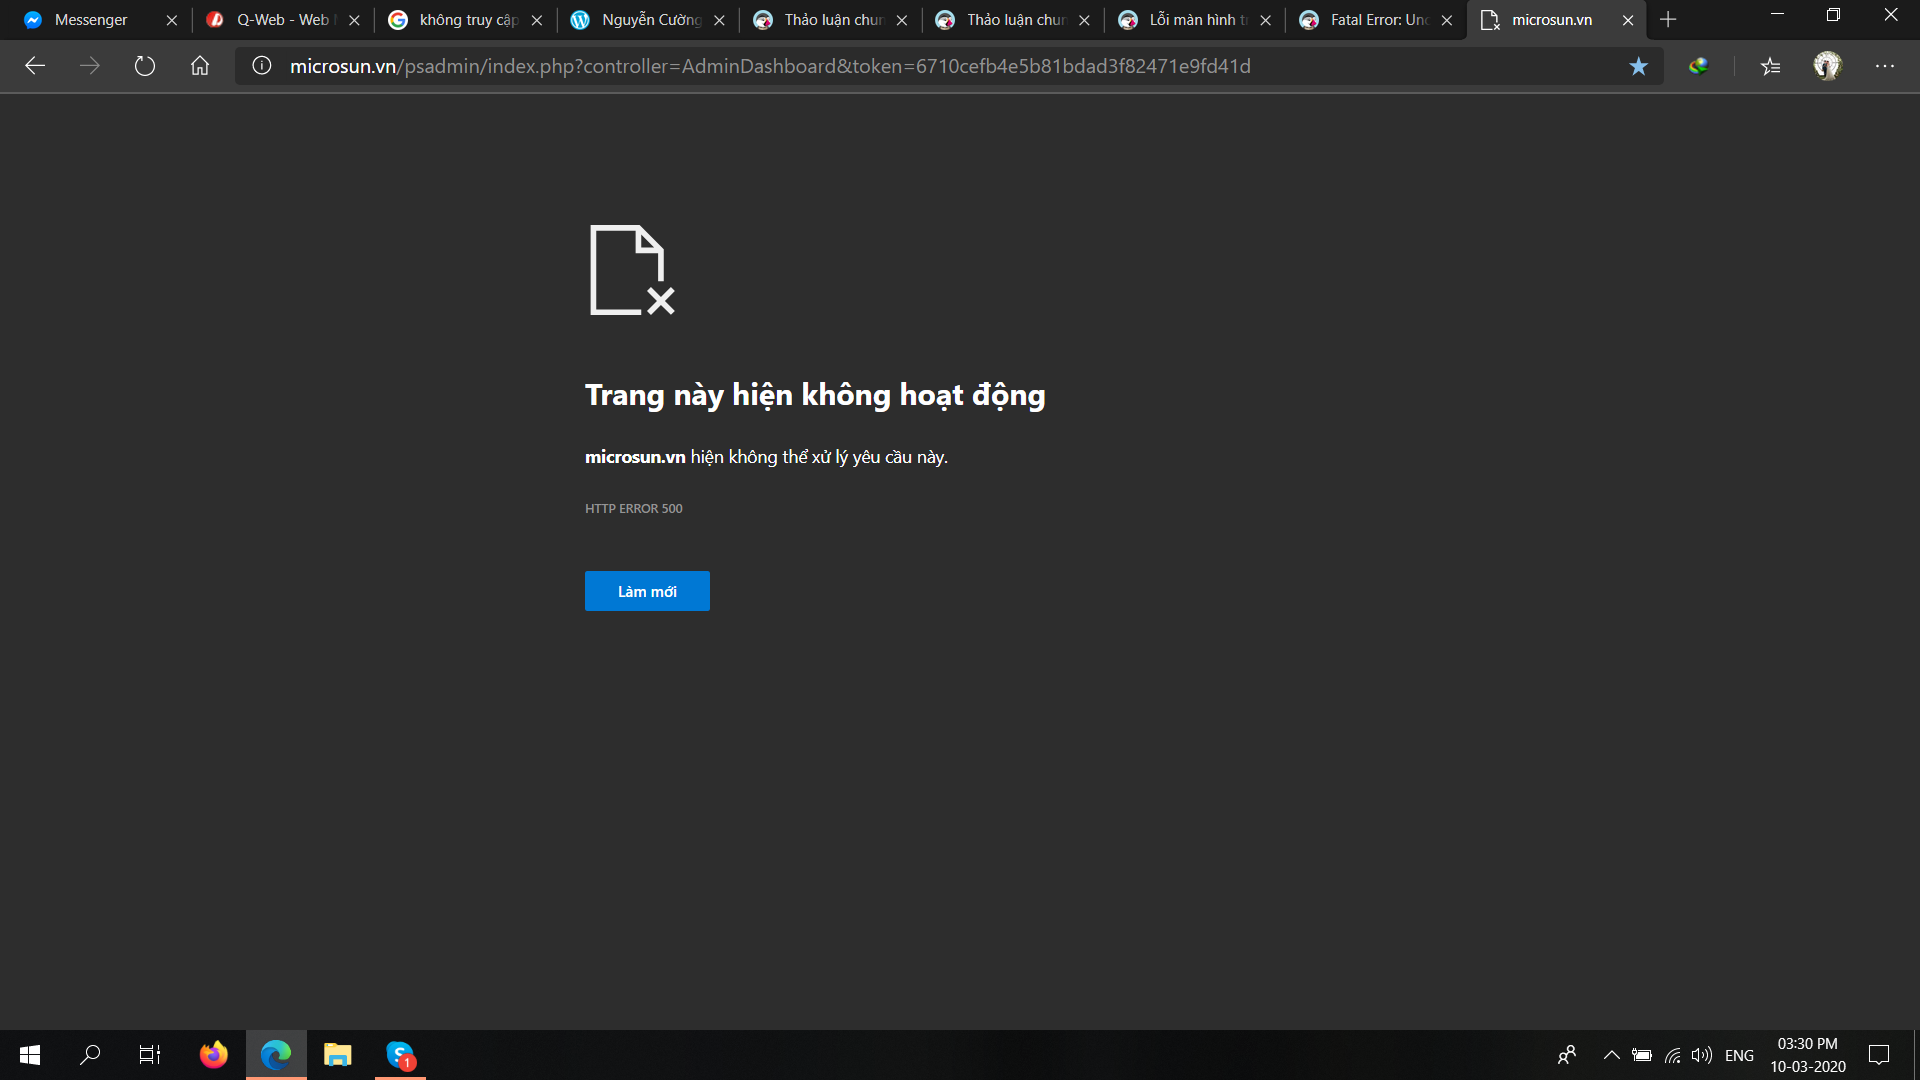Image resolution: width=1920 pixels, height=1080 pixels.
Task: Toggle the favorite star for this page
Action: click(1638, 66)
